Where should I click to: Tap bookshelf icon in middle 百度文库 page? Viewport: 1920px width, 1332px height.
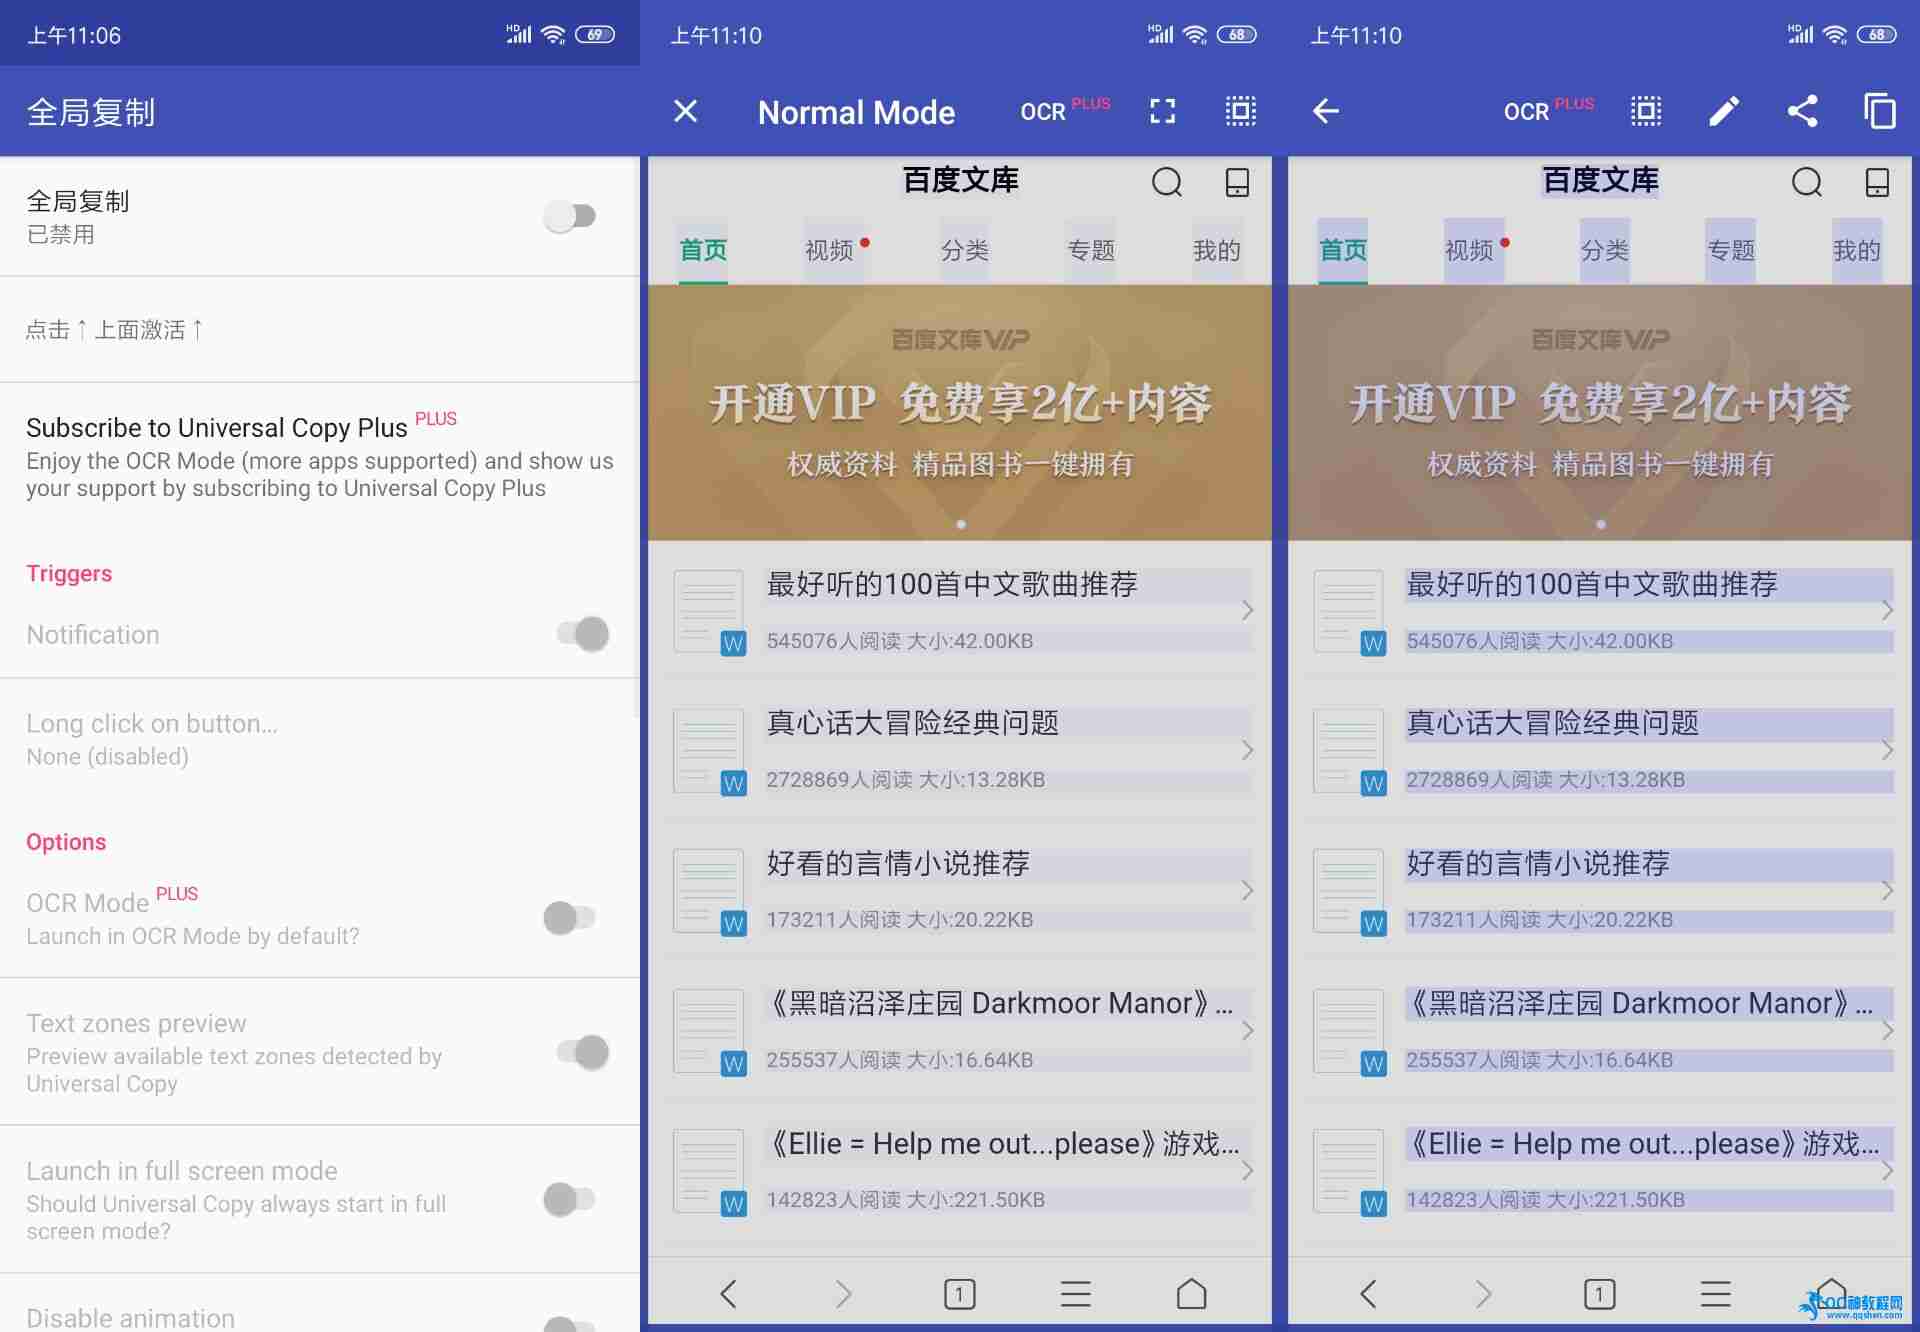(x=1238, y=182)
